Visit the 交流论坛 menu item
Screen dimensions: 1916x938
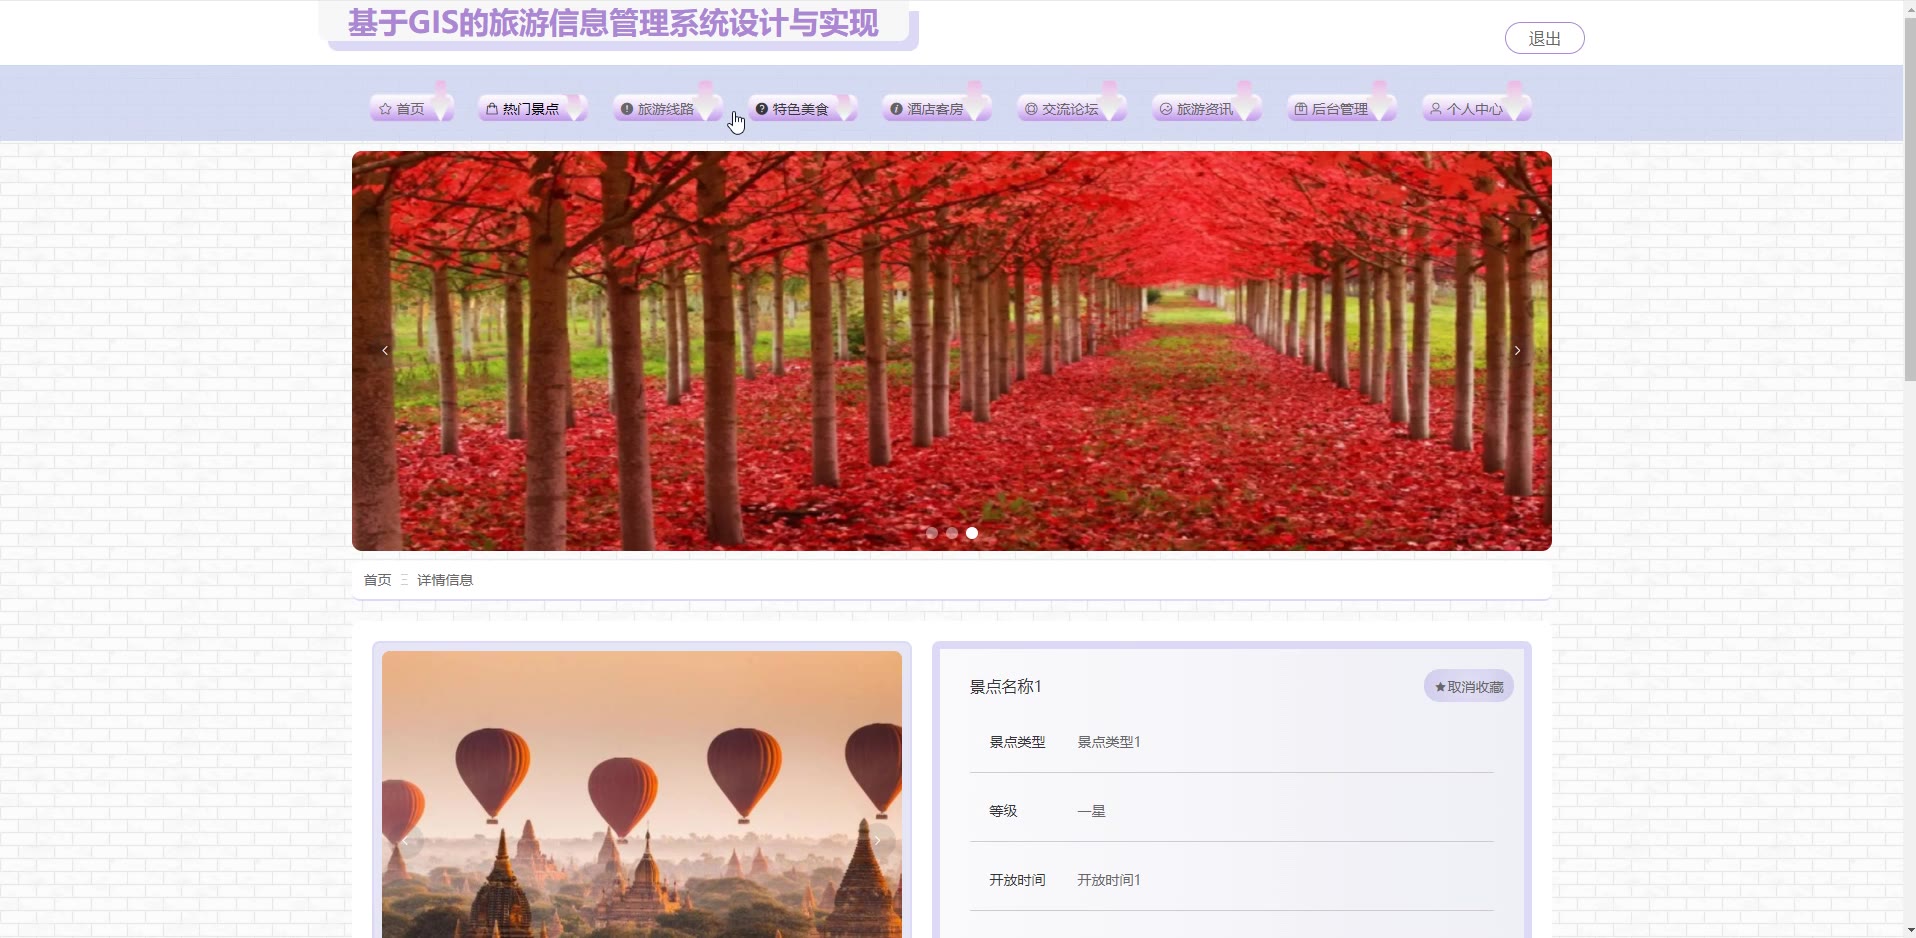pyautogui.click(x=1071, y=109)
